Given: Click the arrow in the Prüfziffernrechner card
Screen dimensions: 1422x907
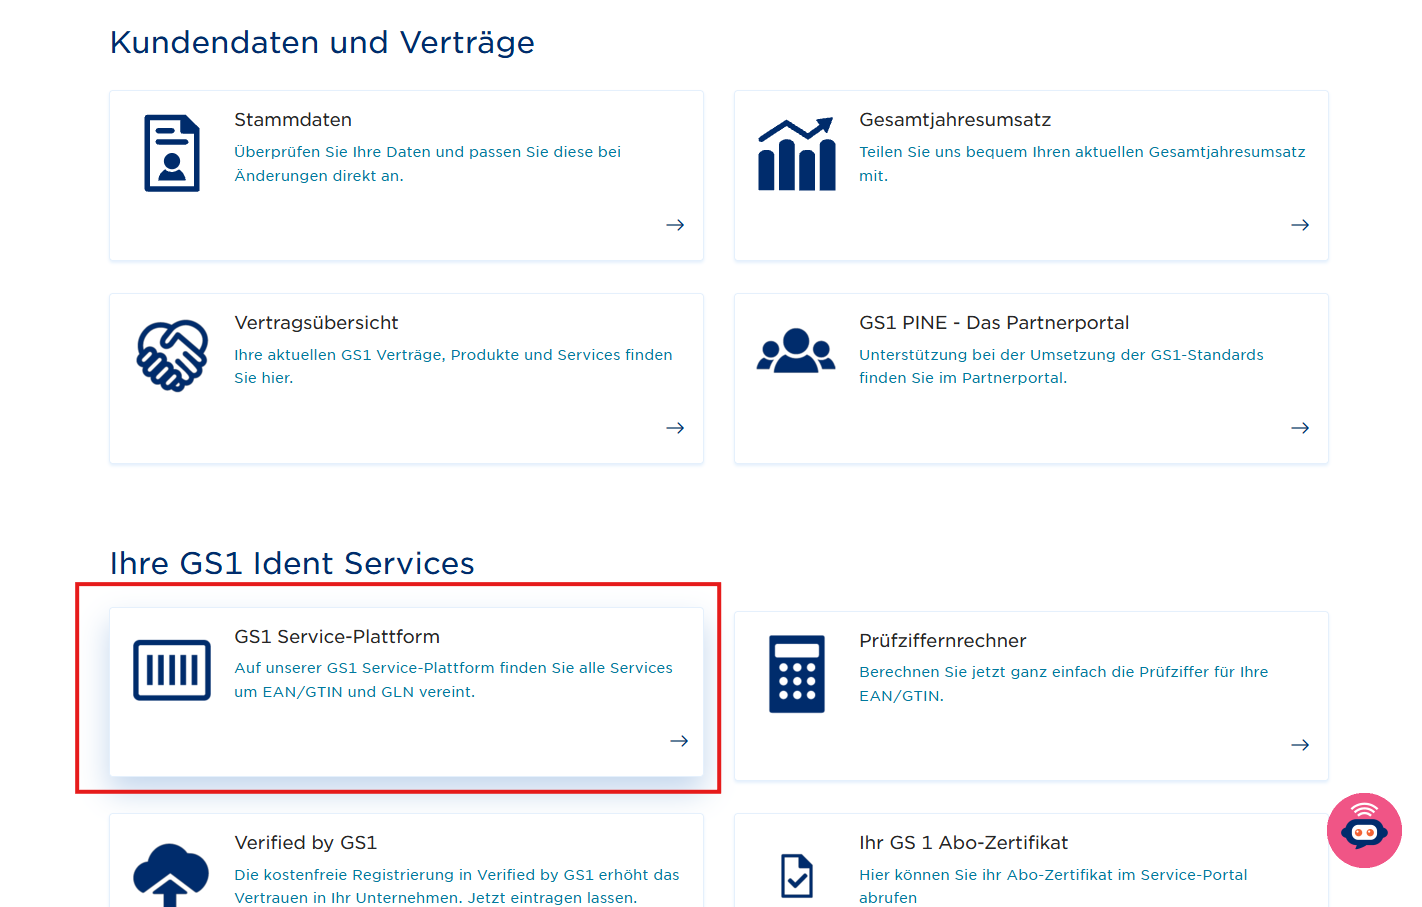Looking at the screenshot, I should [1300, 745].
